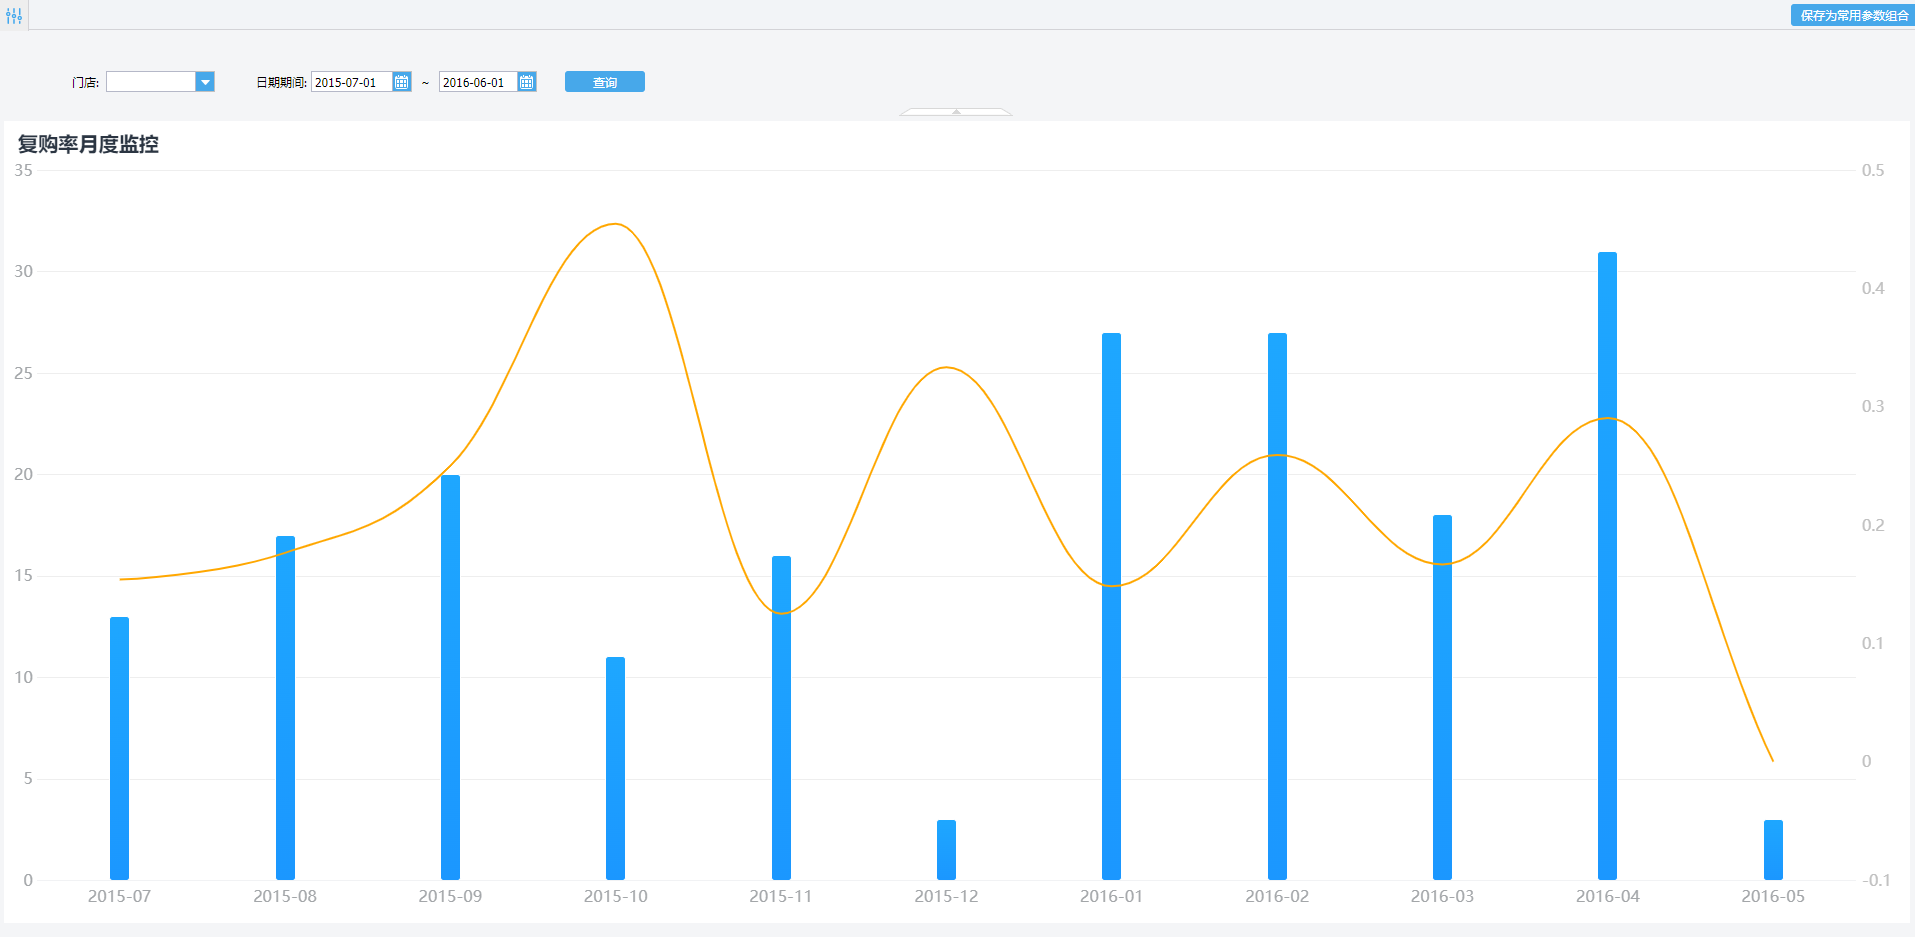Select the 2015-07 blue bar

(119, 748)
